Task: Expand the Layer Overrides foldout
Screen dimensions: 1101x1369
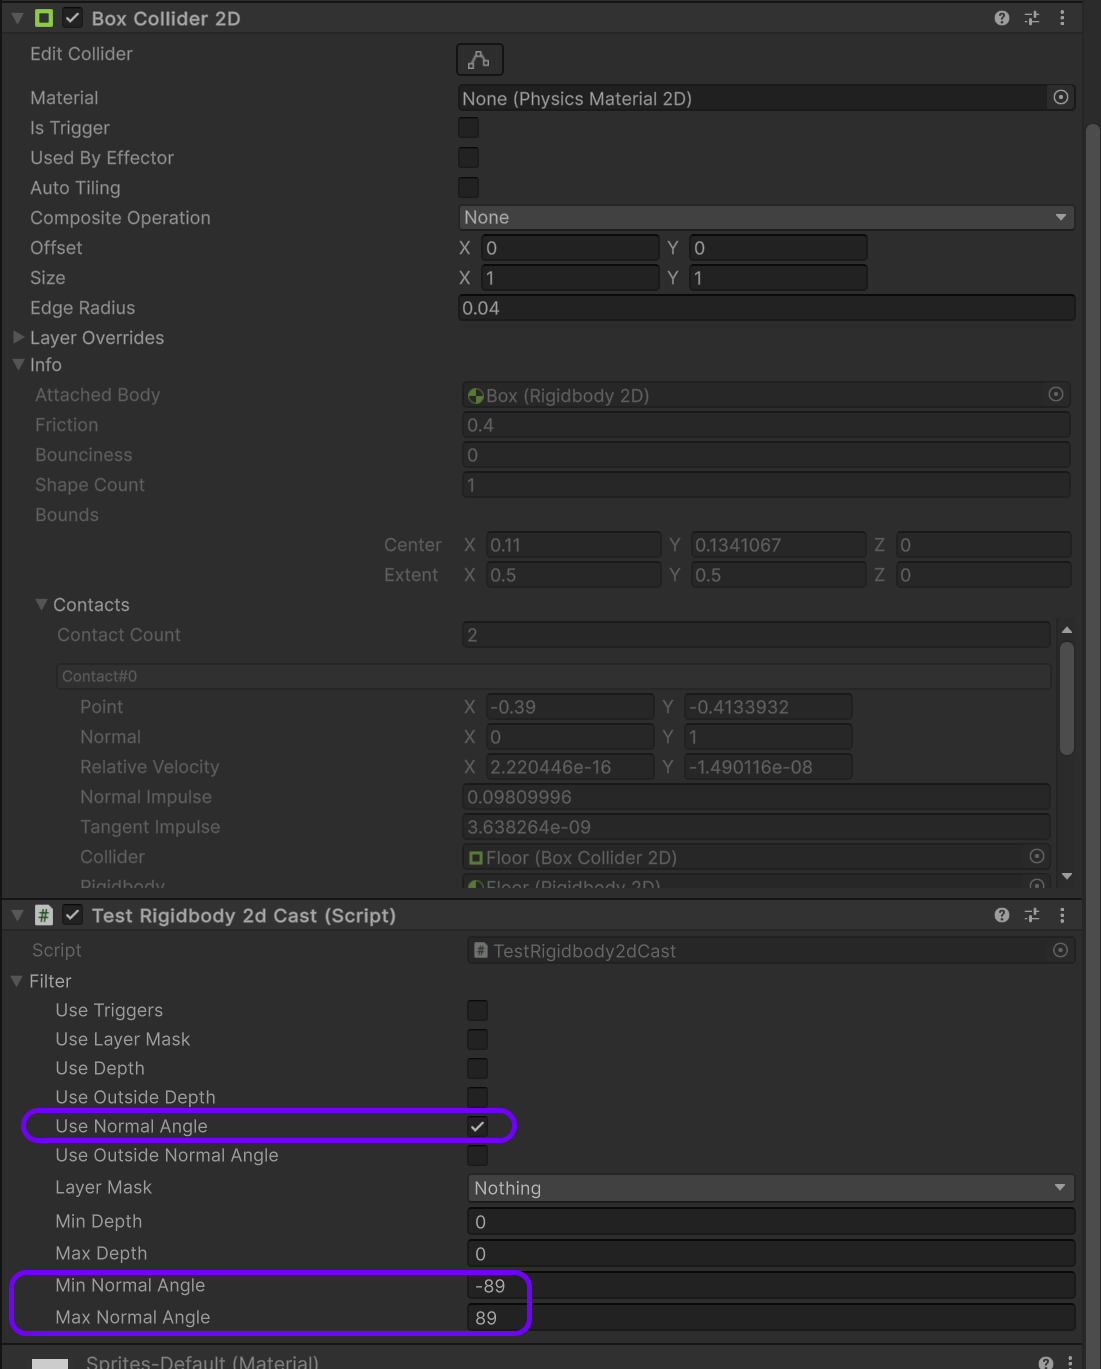Action: 18,337
